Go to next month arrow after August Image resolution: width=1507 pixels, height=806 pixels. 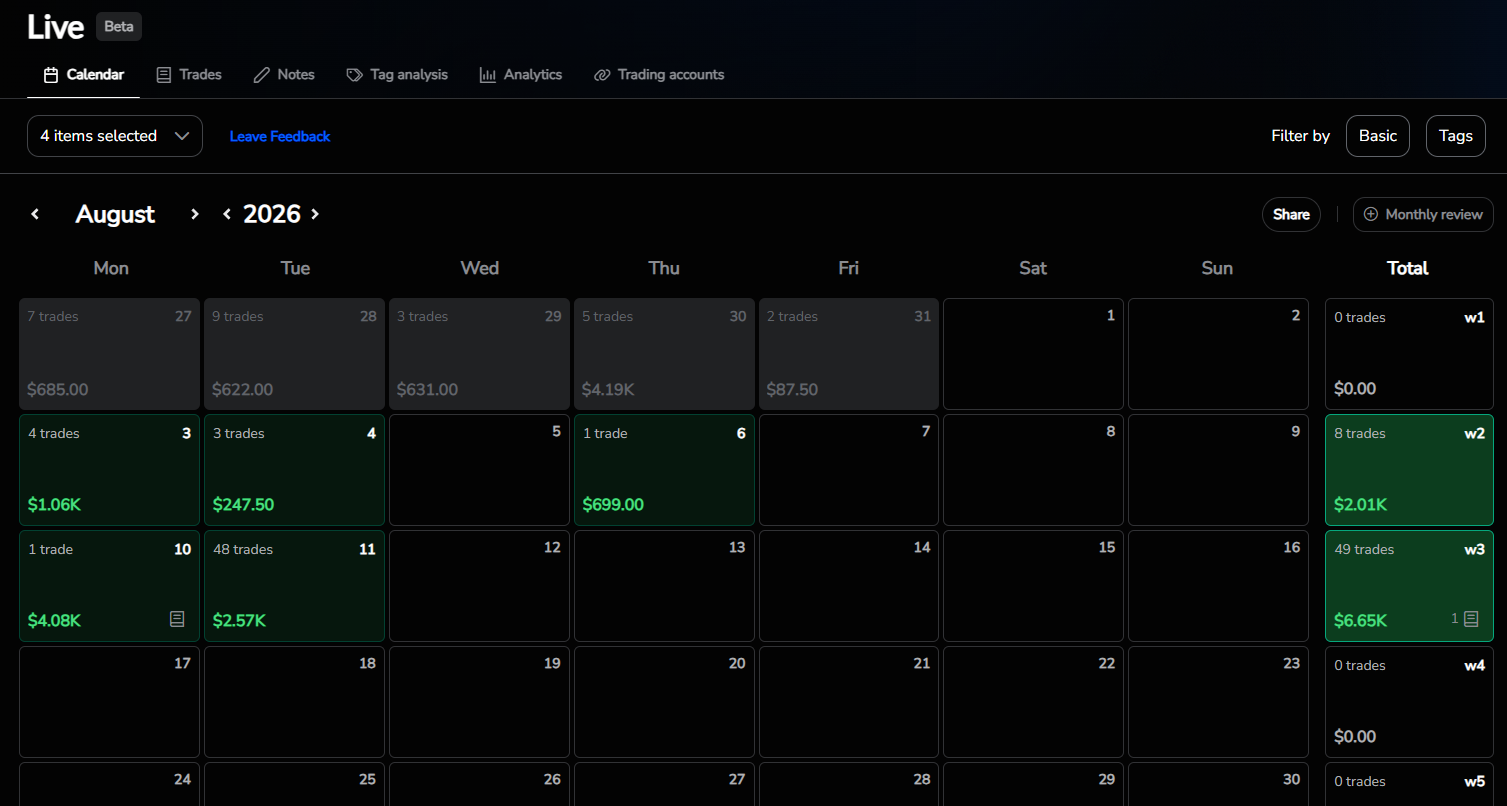[x=195, y=214]
